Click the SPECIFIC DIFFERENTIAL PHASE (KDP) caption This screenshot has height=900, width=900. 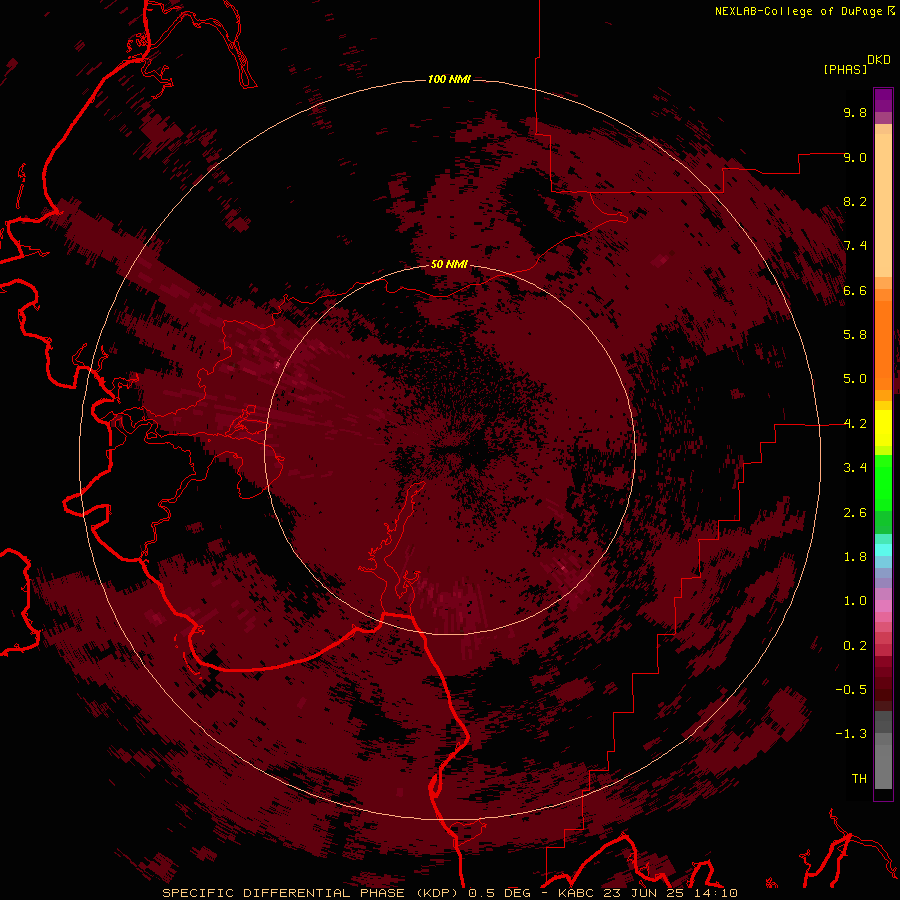click(312, 893)
